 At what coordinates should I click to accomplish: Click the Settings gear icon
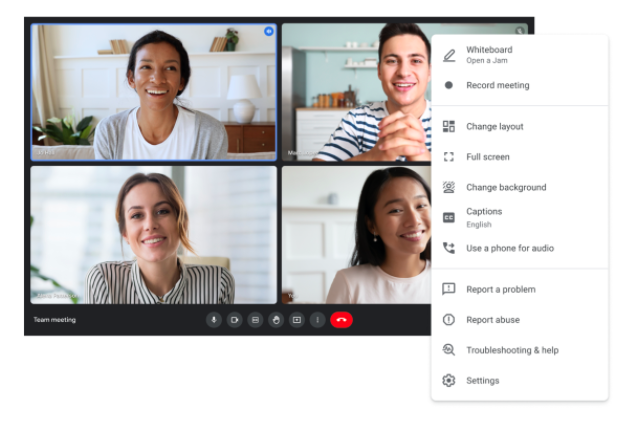click(x=449, y=380)
